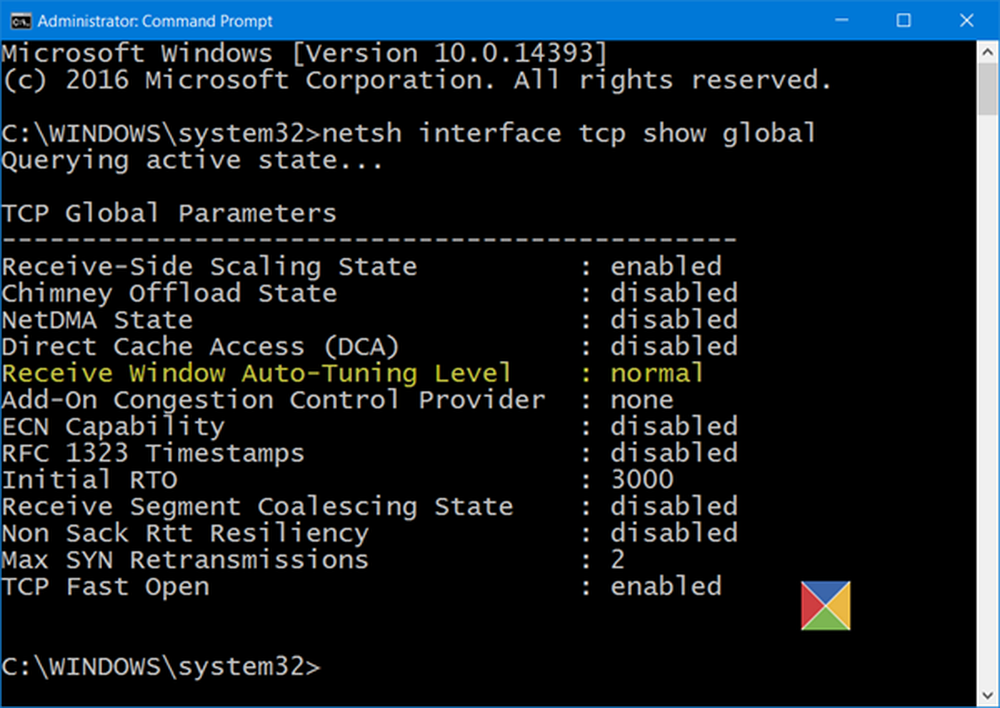
Task: Close the Command Prompt window
Action: pos(967,20)
